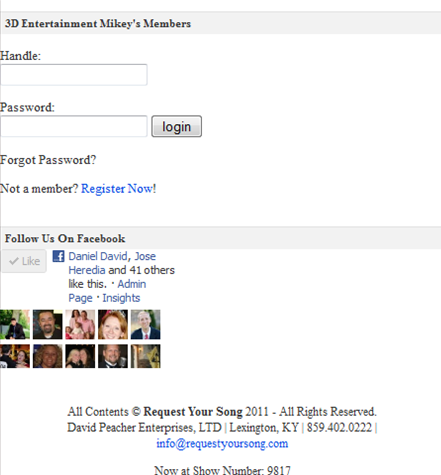The height and width of the screenshot is (475, 441).
Task: Focus the Password input field
Action: (x=74, y=126)
